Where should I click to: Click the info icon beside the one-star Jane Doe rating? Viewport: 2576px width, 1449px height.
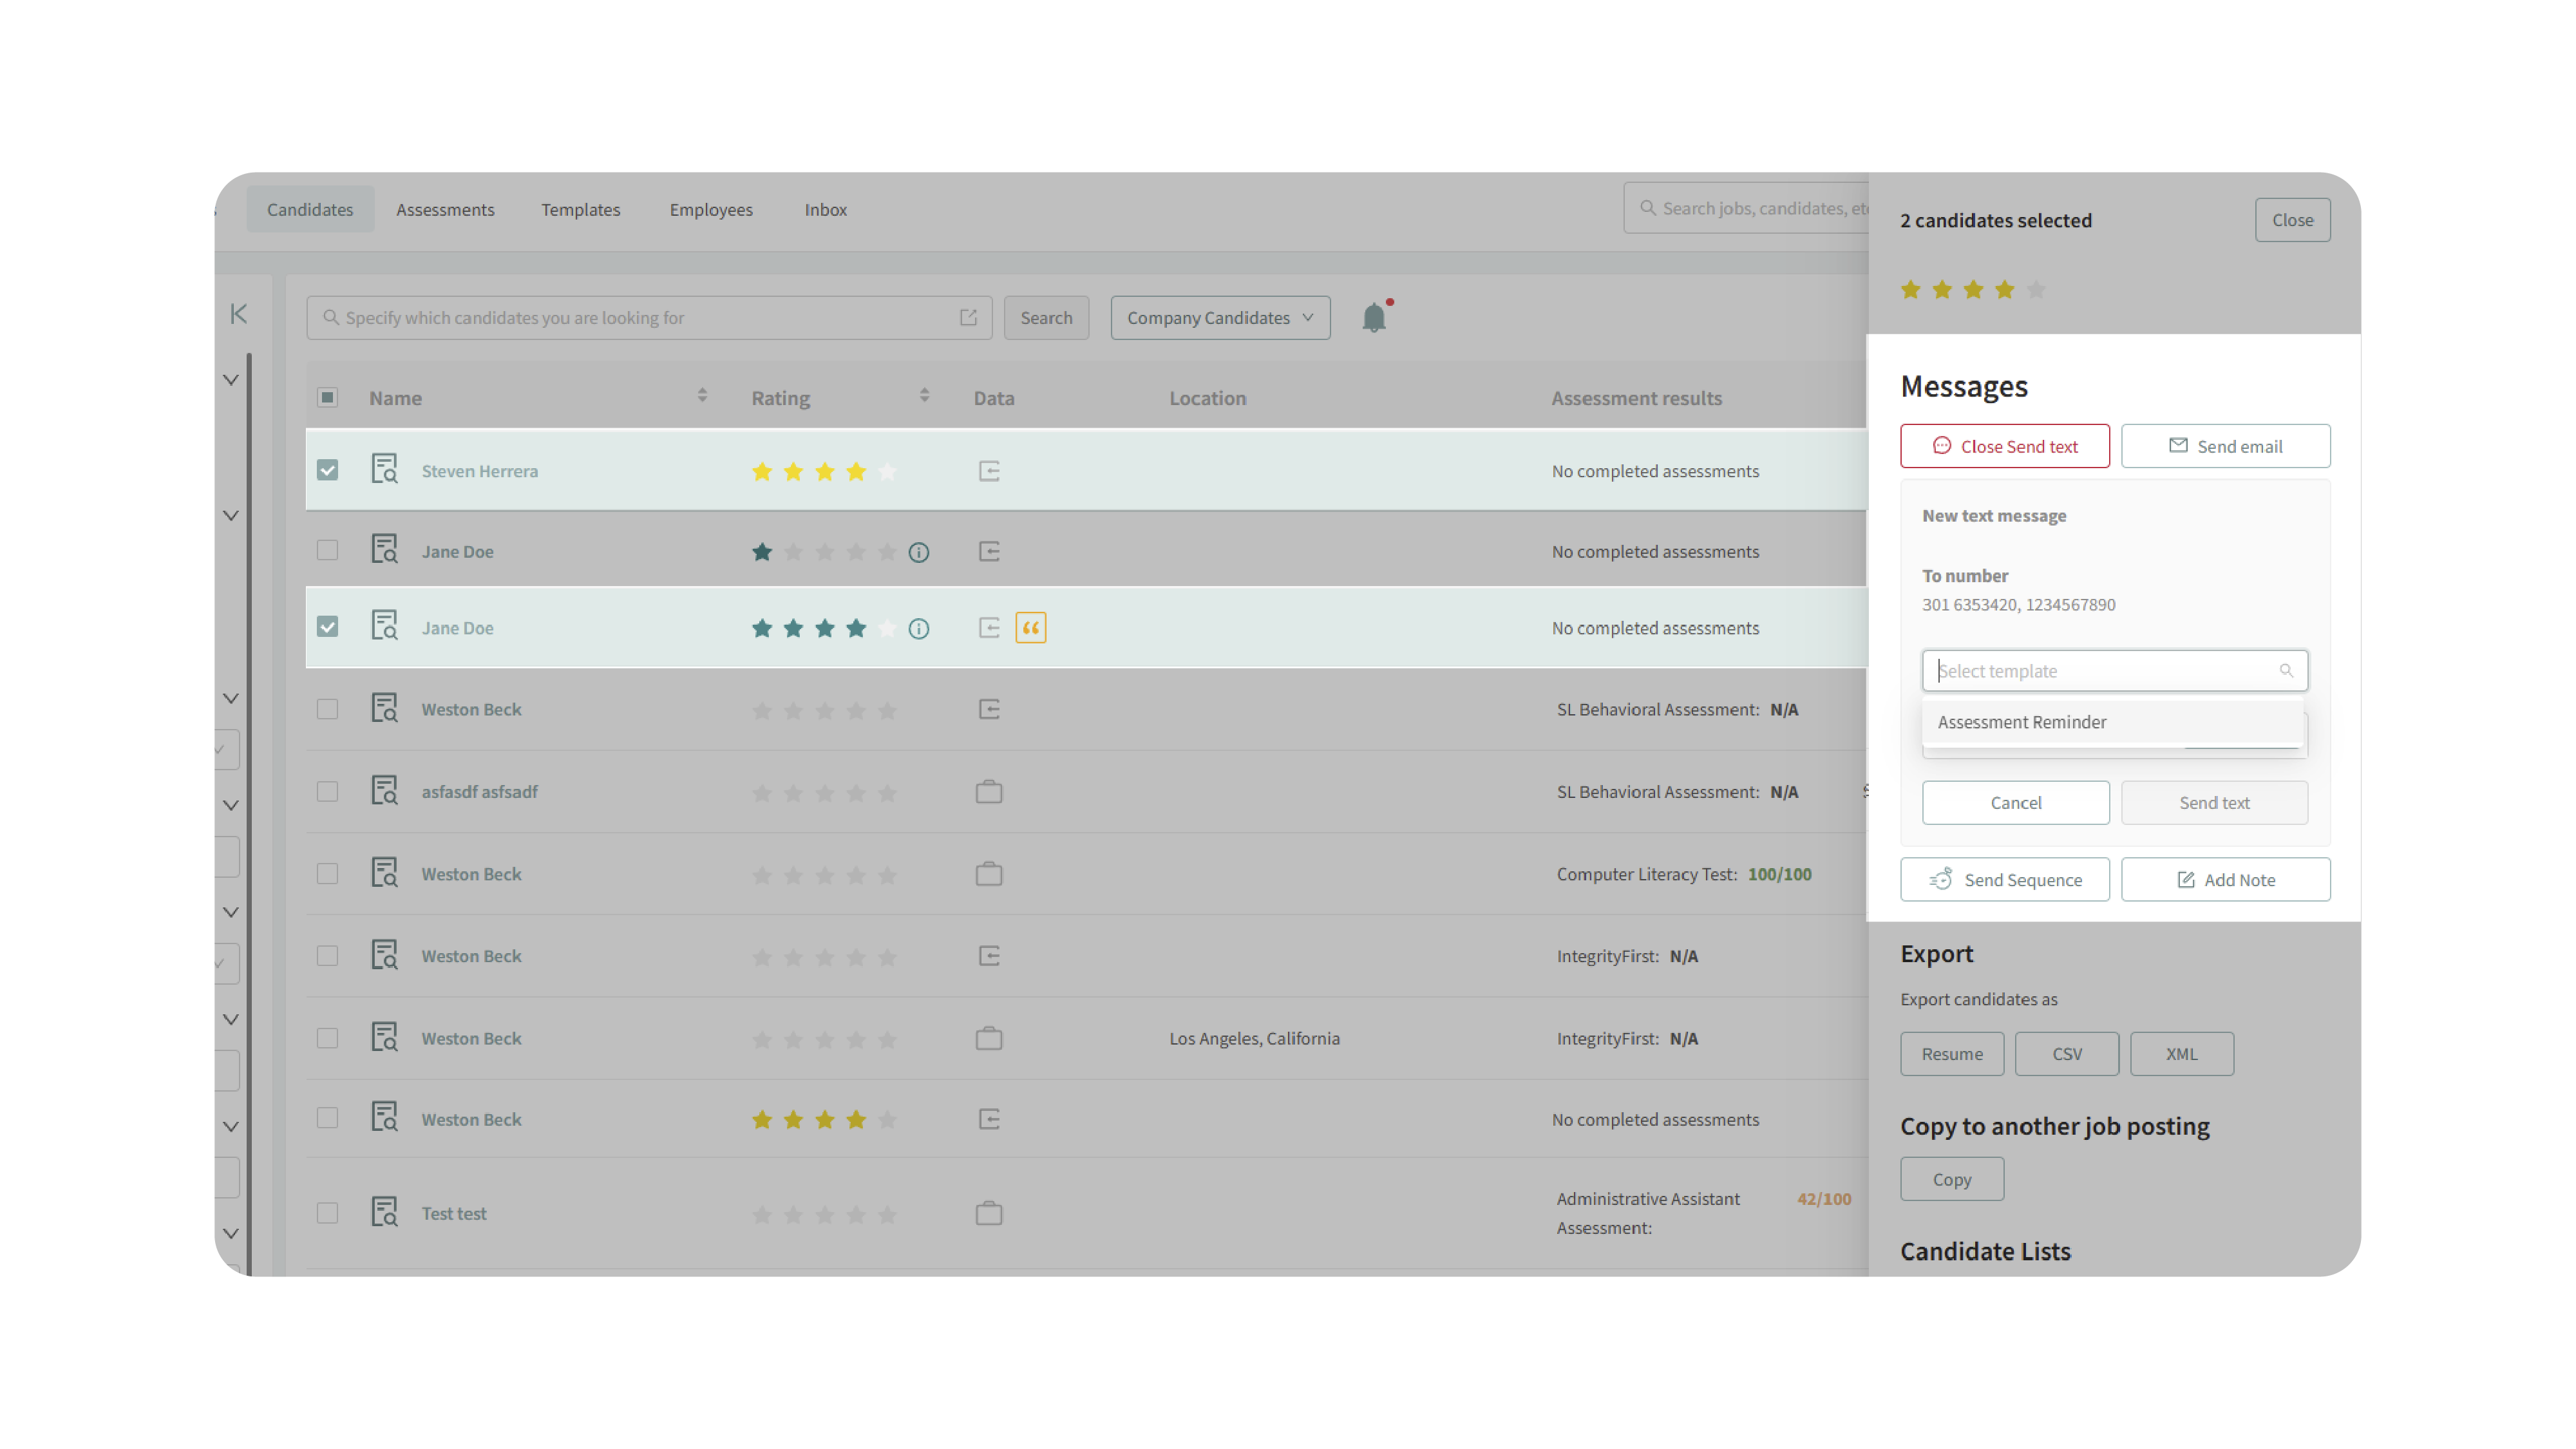918,552
